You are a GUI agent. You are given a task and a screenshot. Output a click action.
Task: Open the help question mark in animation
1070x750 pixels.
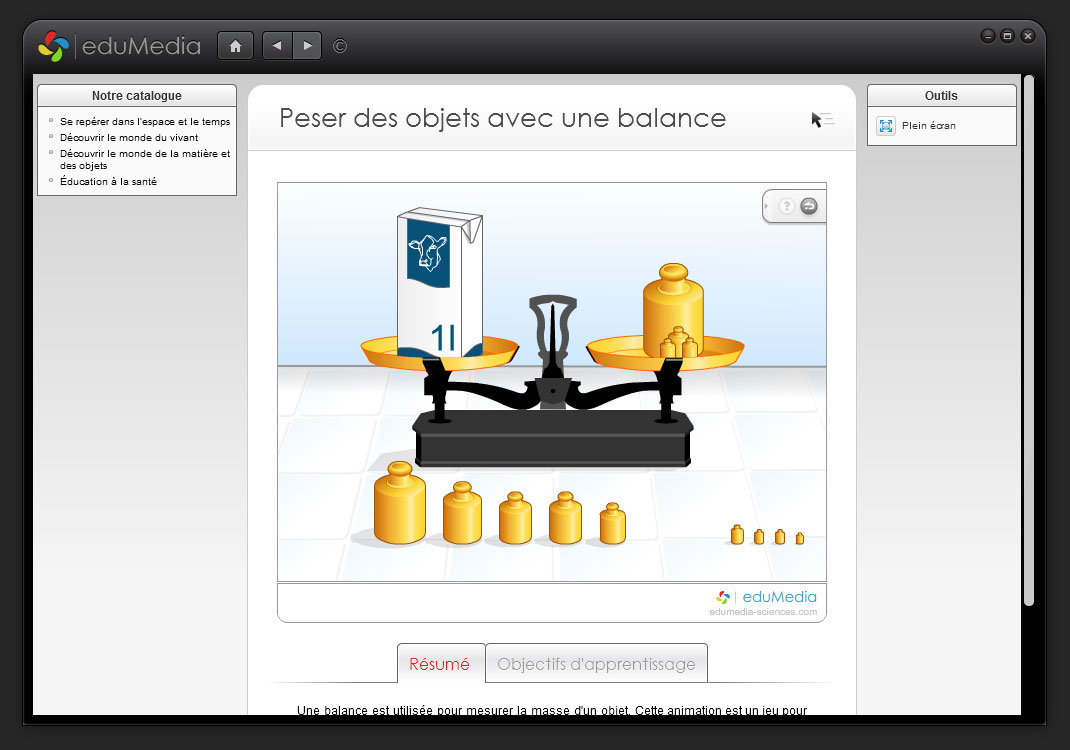tap(787, 206)
